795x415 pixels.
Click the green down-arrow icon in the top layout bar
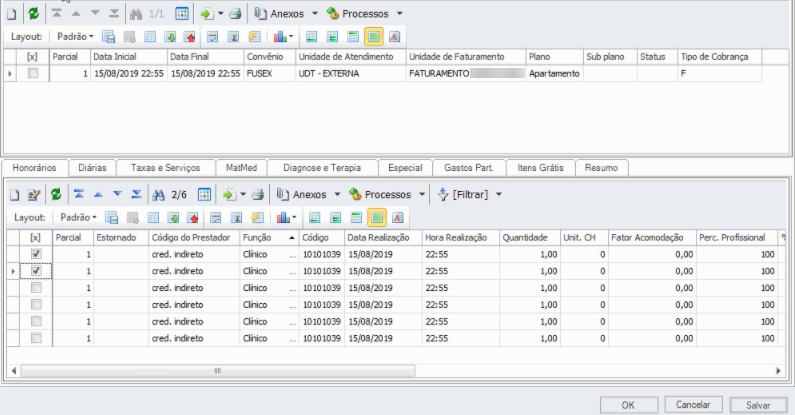pos(170,36)
